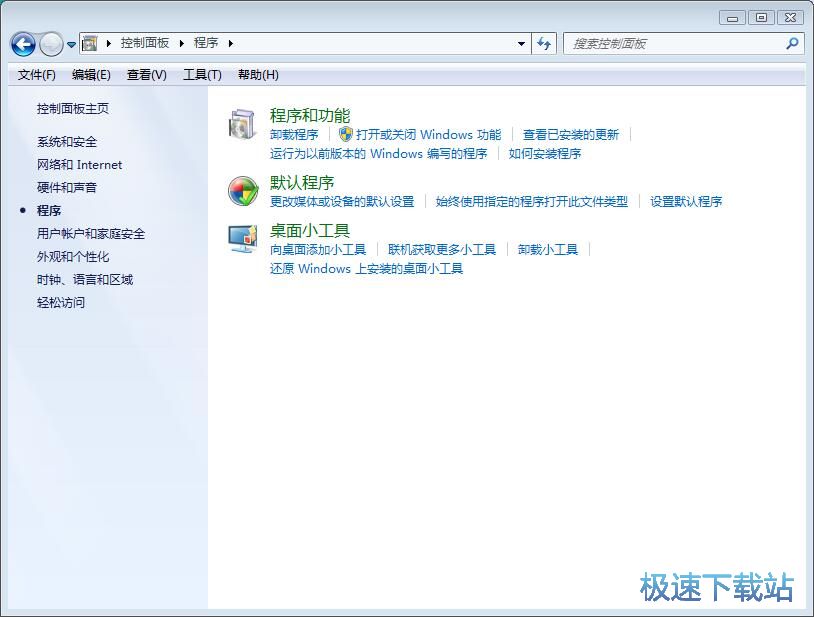The height and width of the screenshot is (617, 814).
Task: Open 系统和安全 category in sidebar
Action: pos(67,142)
